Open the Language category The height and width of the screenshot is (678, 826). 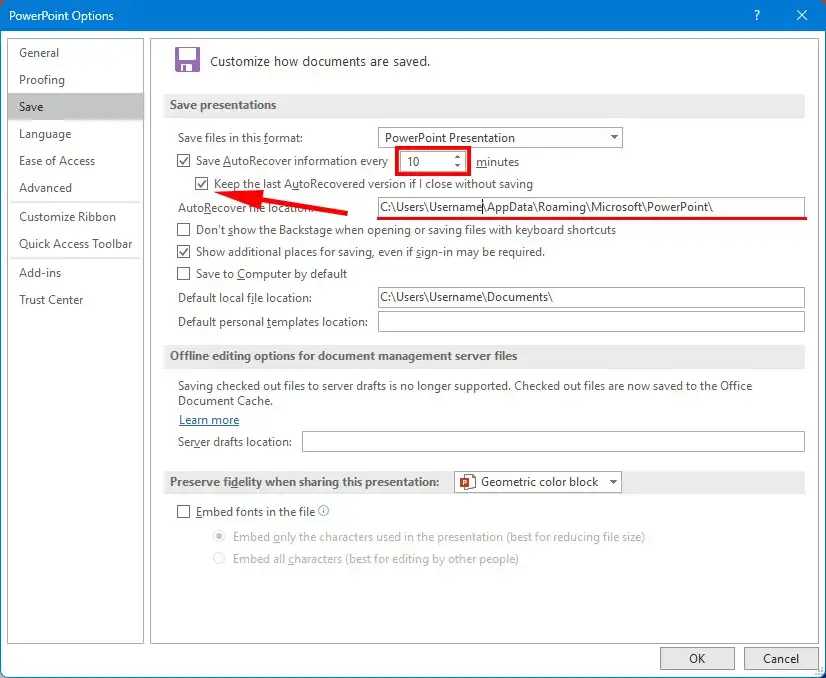(x=76, y=134)
